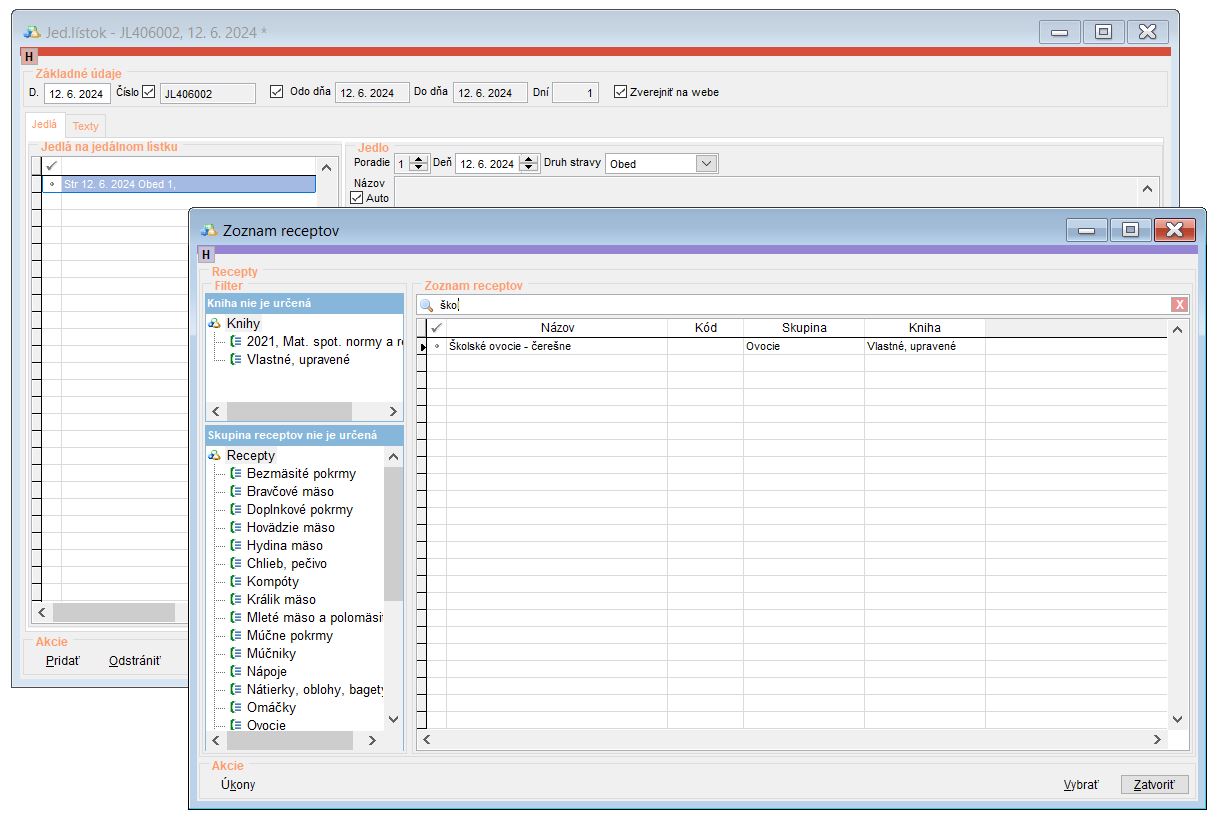Switch to the Texty tab
This screenshot has width=1220, height=830.
[85, 126]
